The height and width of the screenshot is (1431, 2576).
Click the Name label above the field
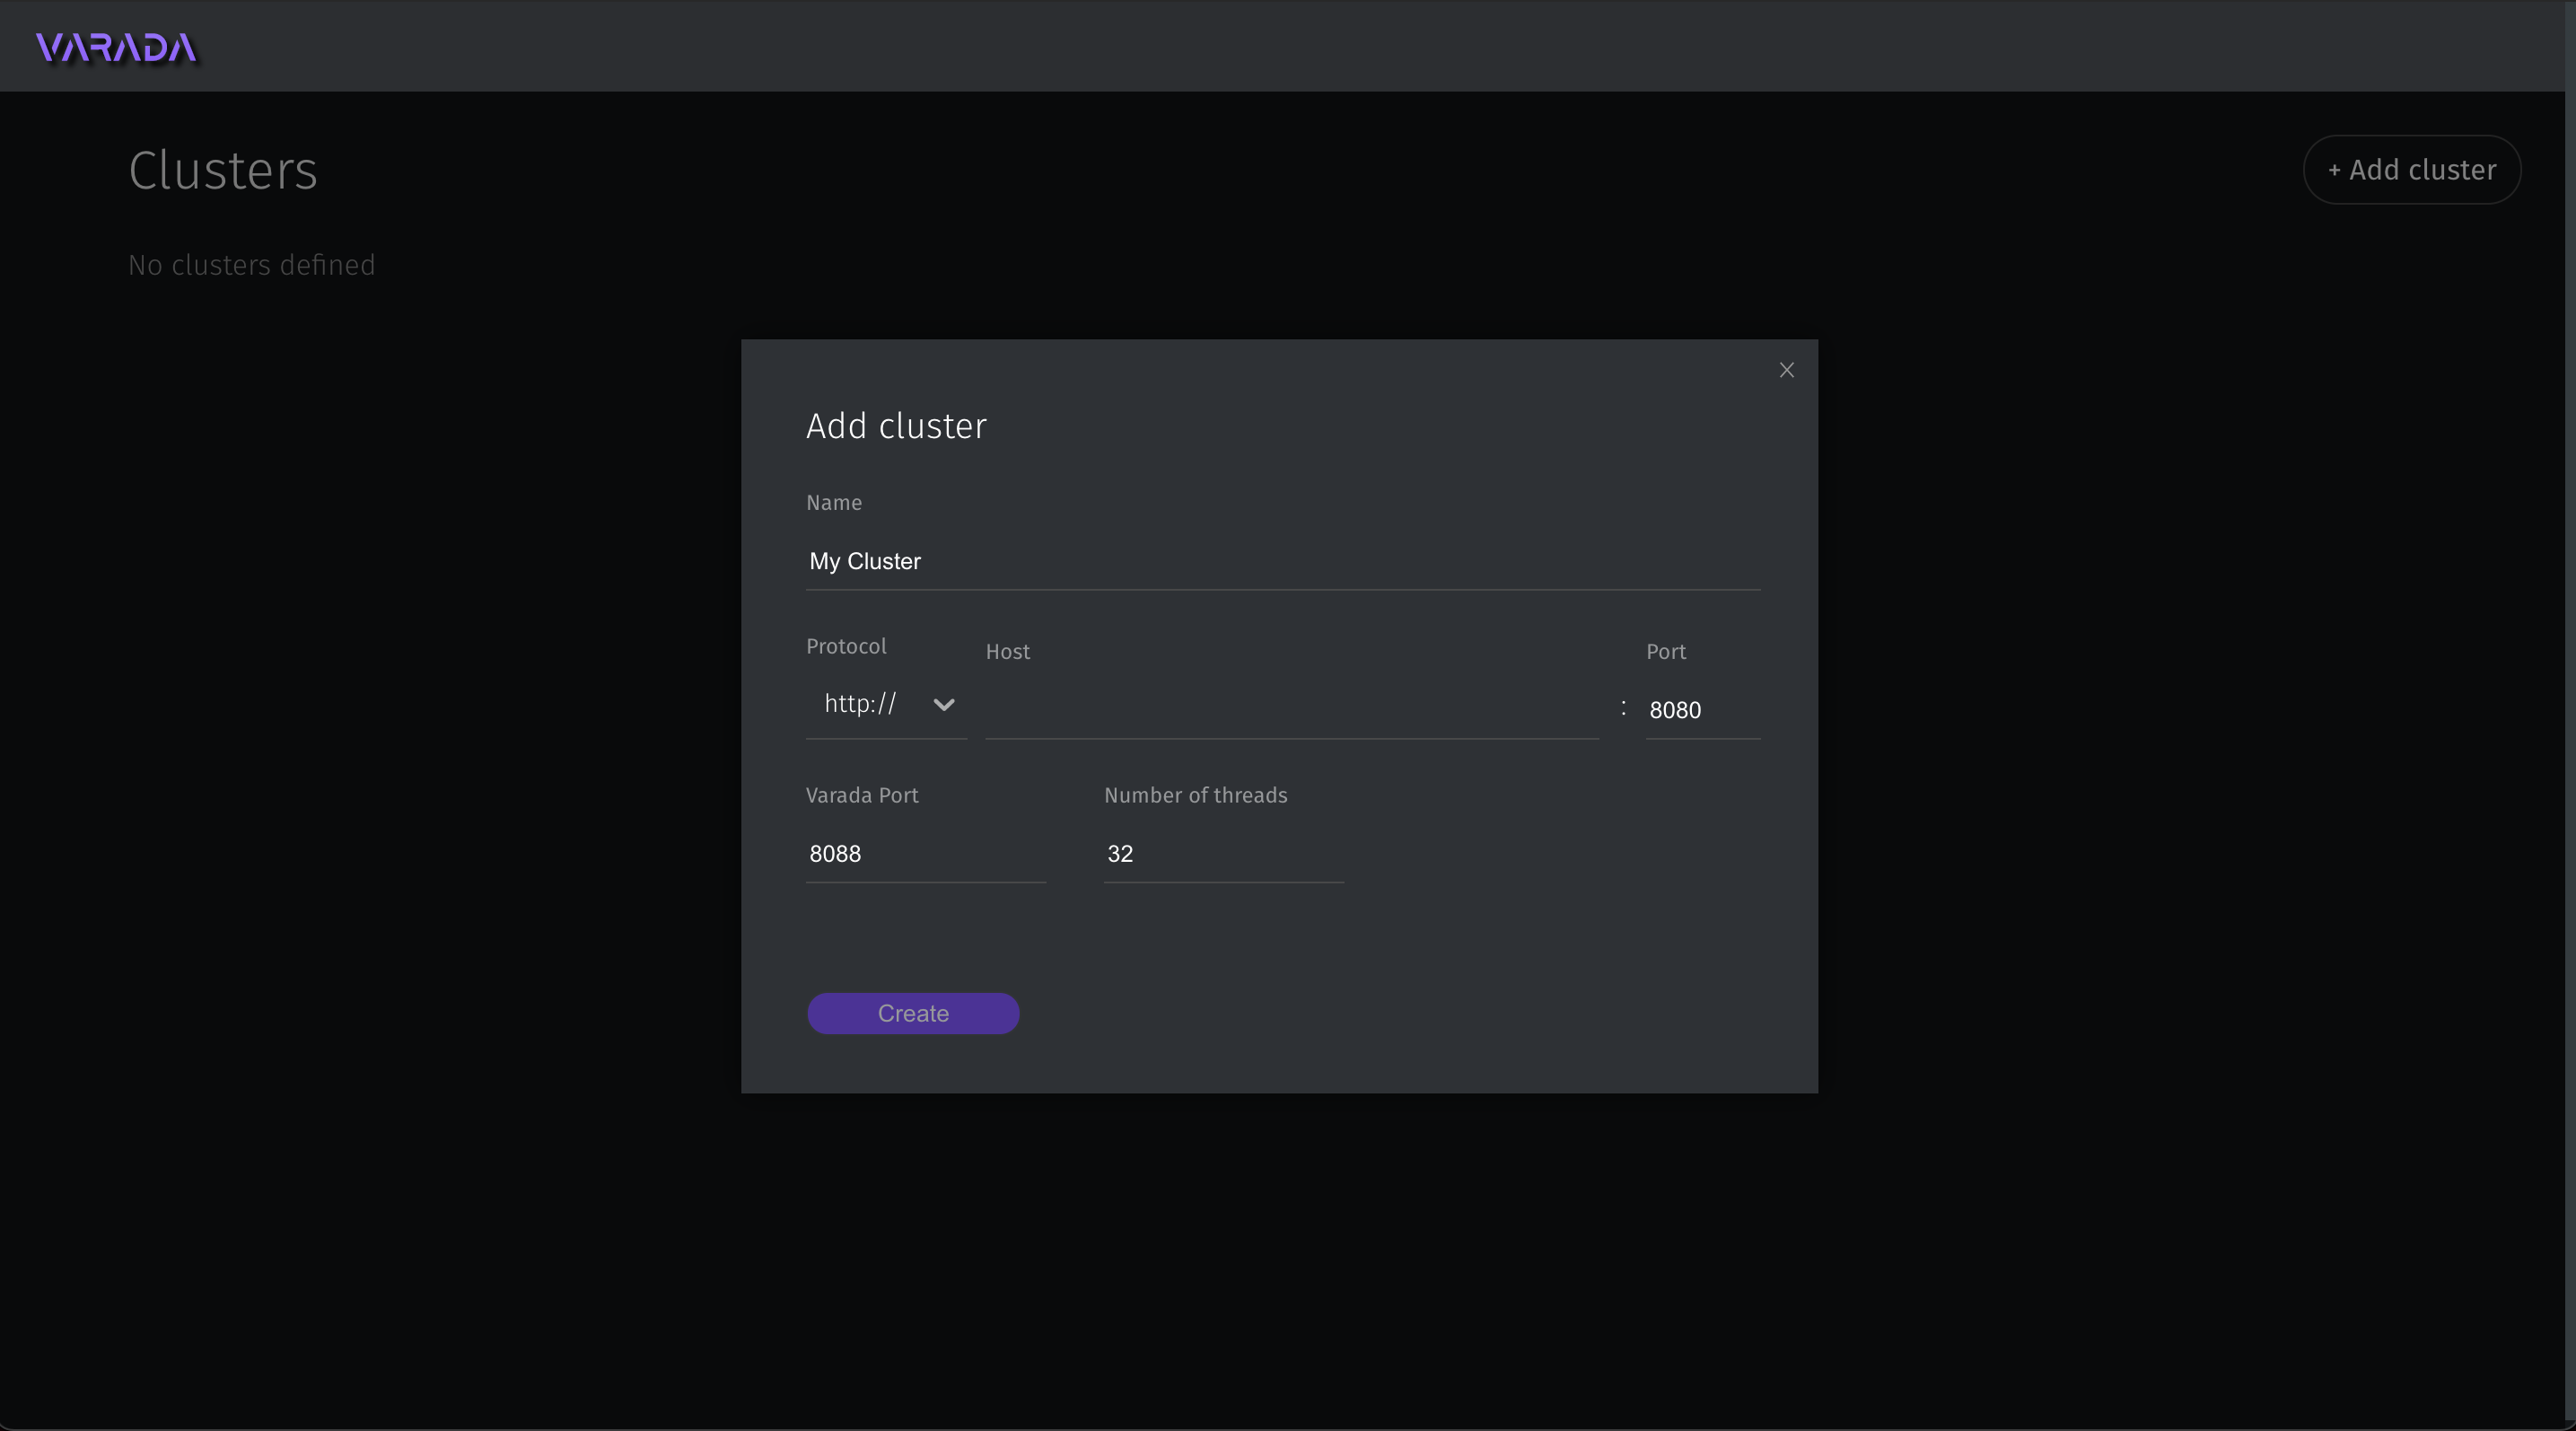[833, 503]
